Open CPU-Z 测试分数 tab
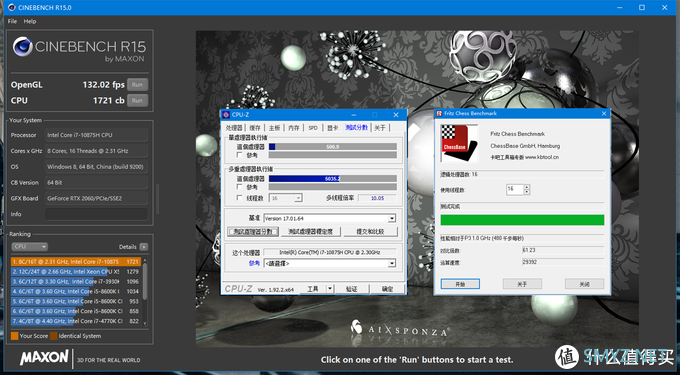This screenshot has width=680, height=375. (356, 127)
